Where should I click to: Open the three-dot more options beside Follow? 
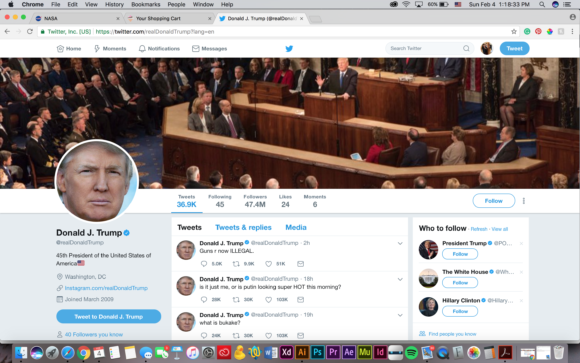click(x=523, y=201)
